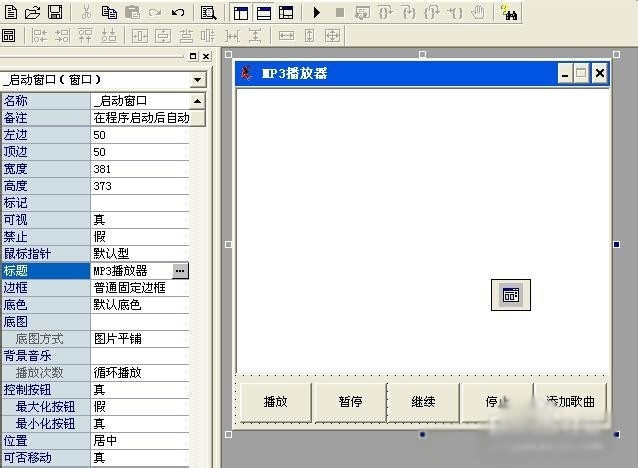Select the 最大化按钮 property value 假
Viewport: 638px width, 468px height.
pos(140,407)
